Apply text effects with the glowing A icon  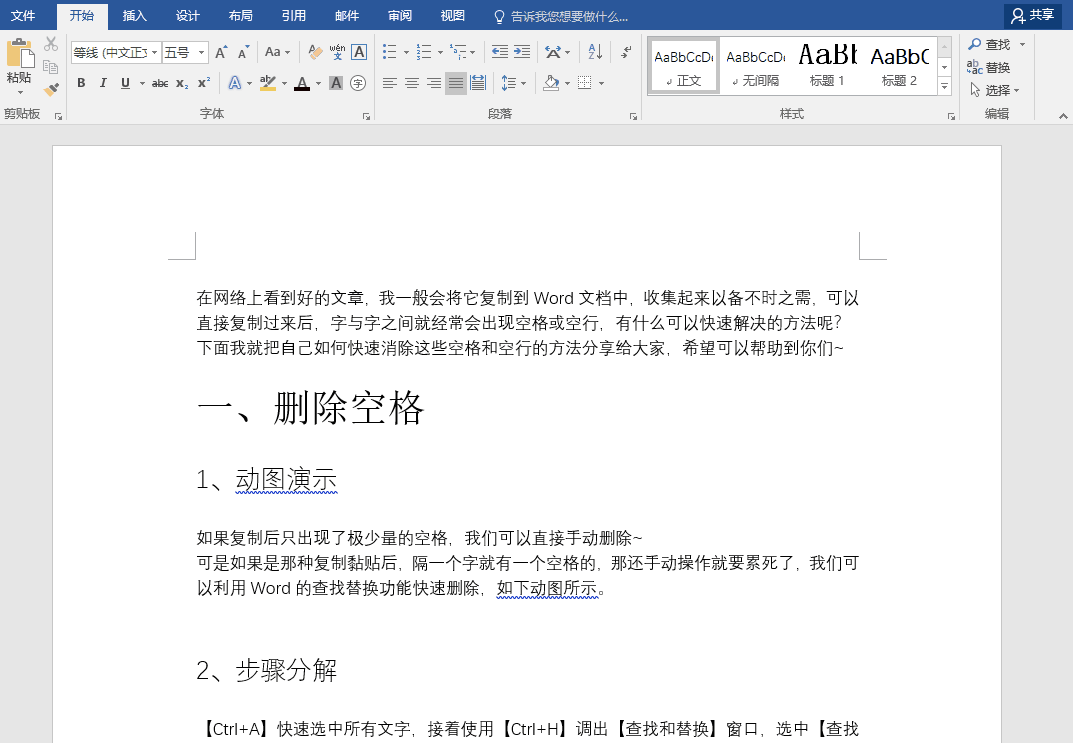(x=235, y=83)
